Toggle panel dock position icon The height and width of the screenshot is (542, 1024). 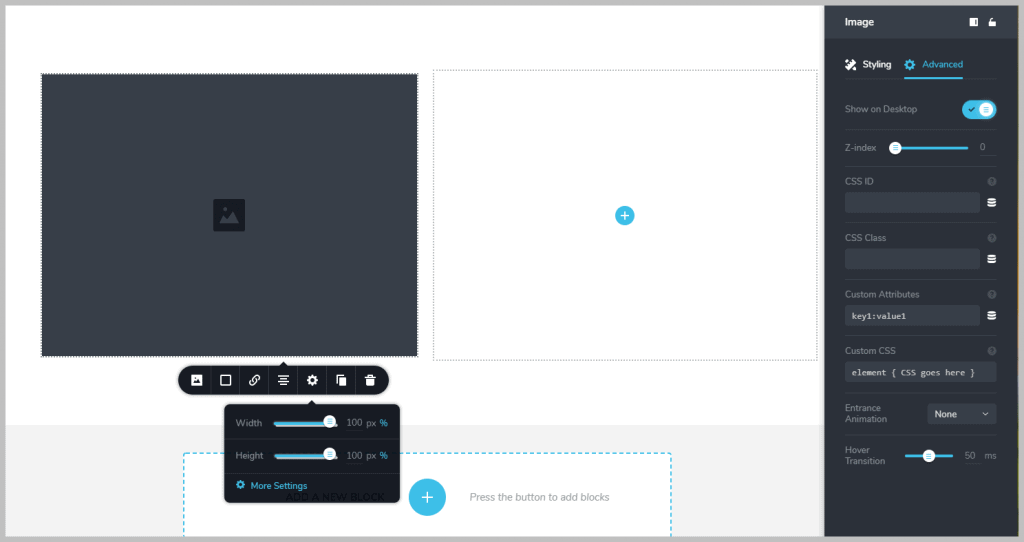(x=974, y=22)
